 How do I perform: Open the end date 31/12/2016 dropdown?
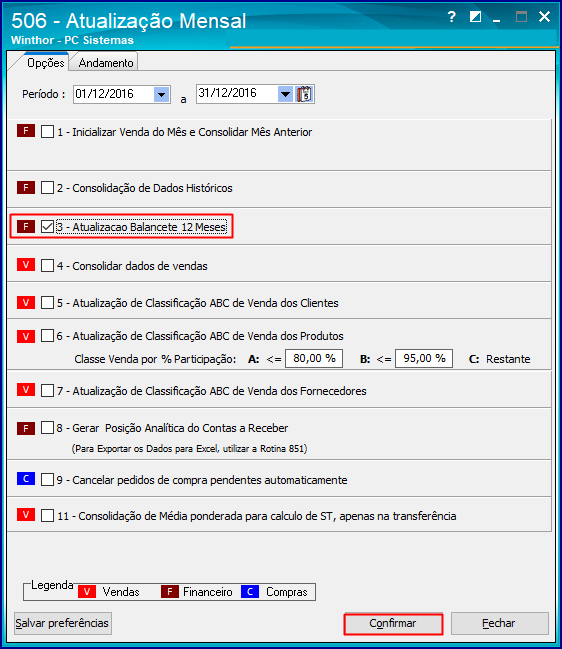[x=285, y=94]
